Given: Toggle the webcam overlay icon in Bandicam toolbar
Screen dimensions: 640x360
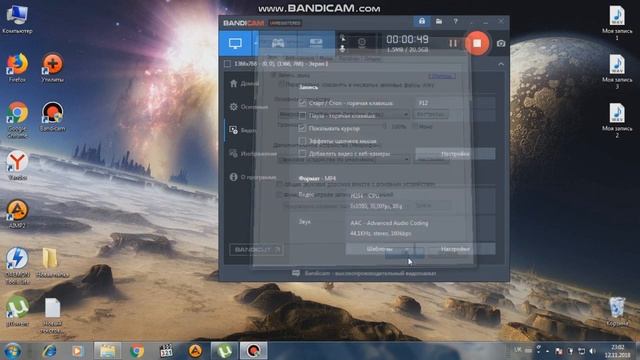Looking at the screenshot, I should coord(362,43).
